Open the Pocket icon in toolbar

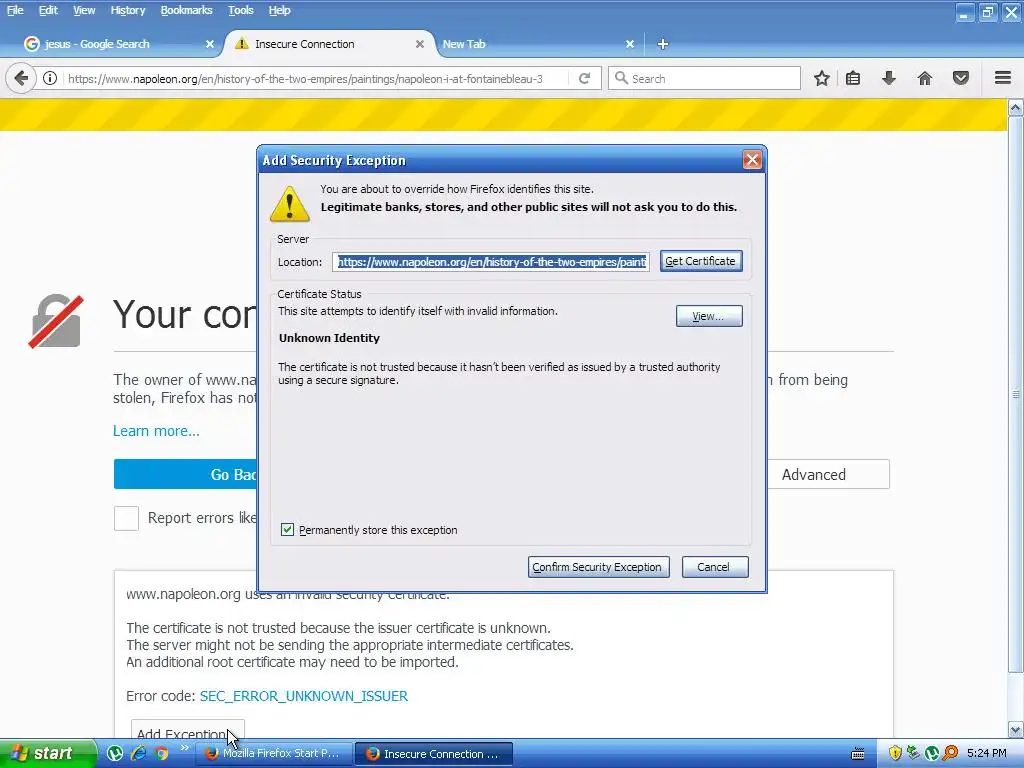coord(961,78)
